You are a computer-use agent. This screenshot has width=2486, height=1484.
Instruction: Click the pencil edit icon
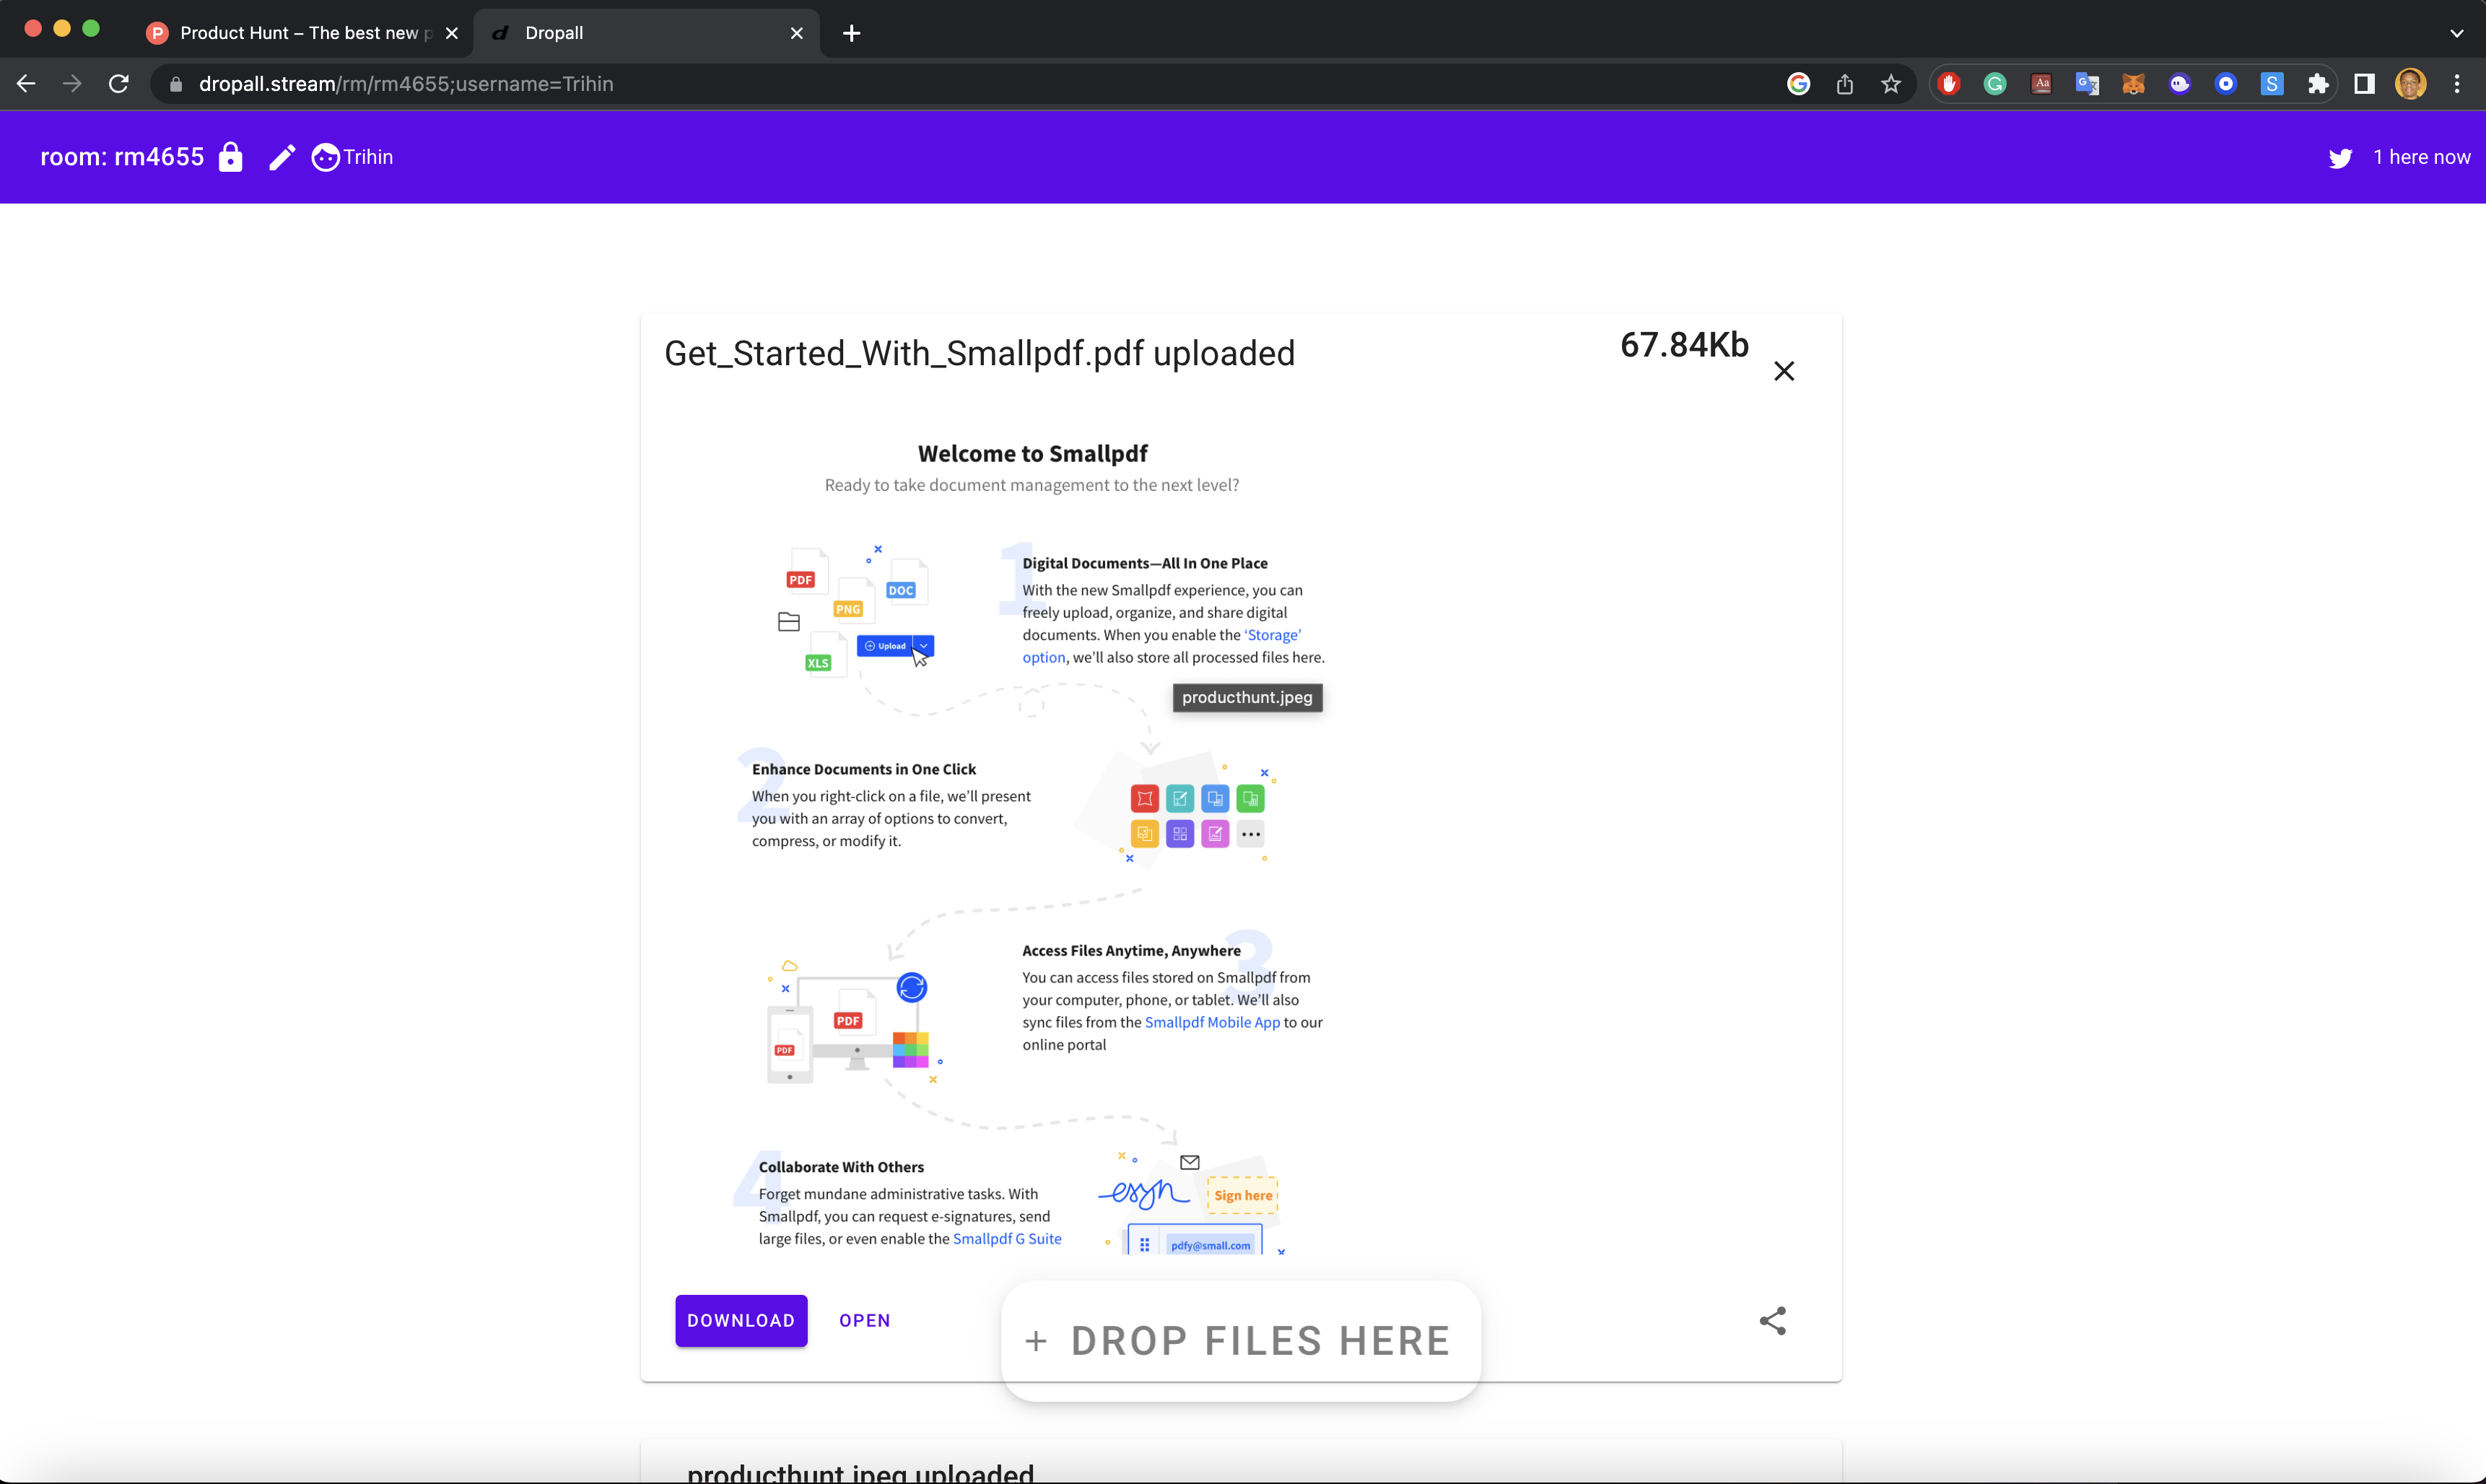pos(282,157)
